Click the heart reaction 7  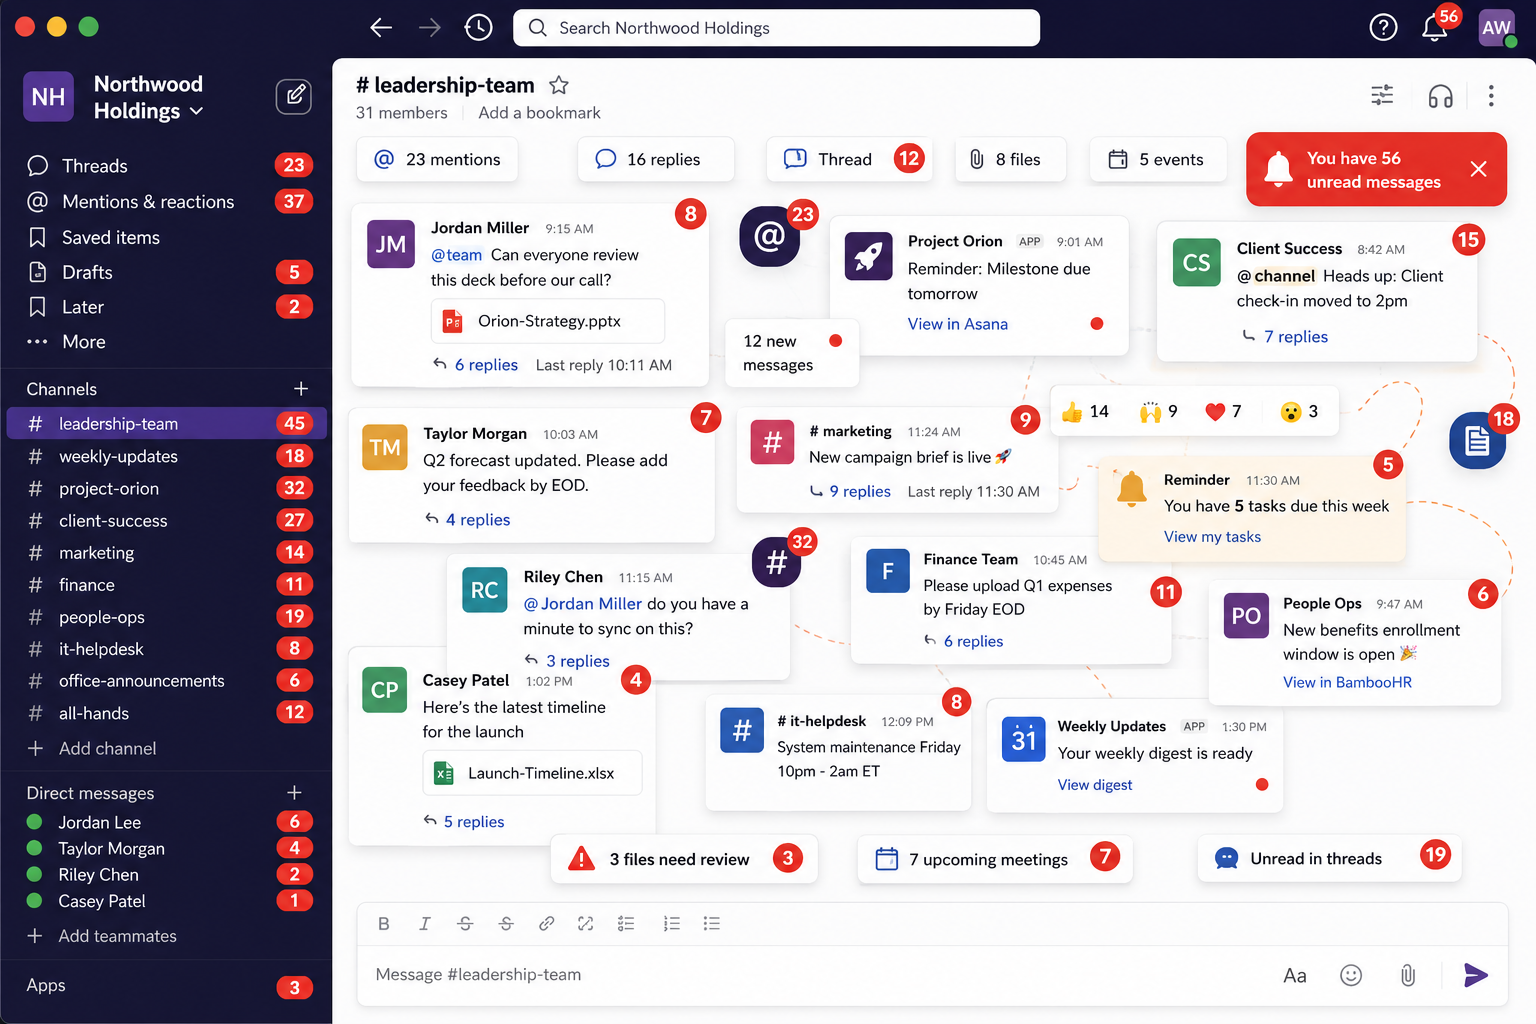pyautogui.click(x=1223, y=411)
